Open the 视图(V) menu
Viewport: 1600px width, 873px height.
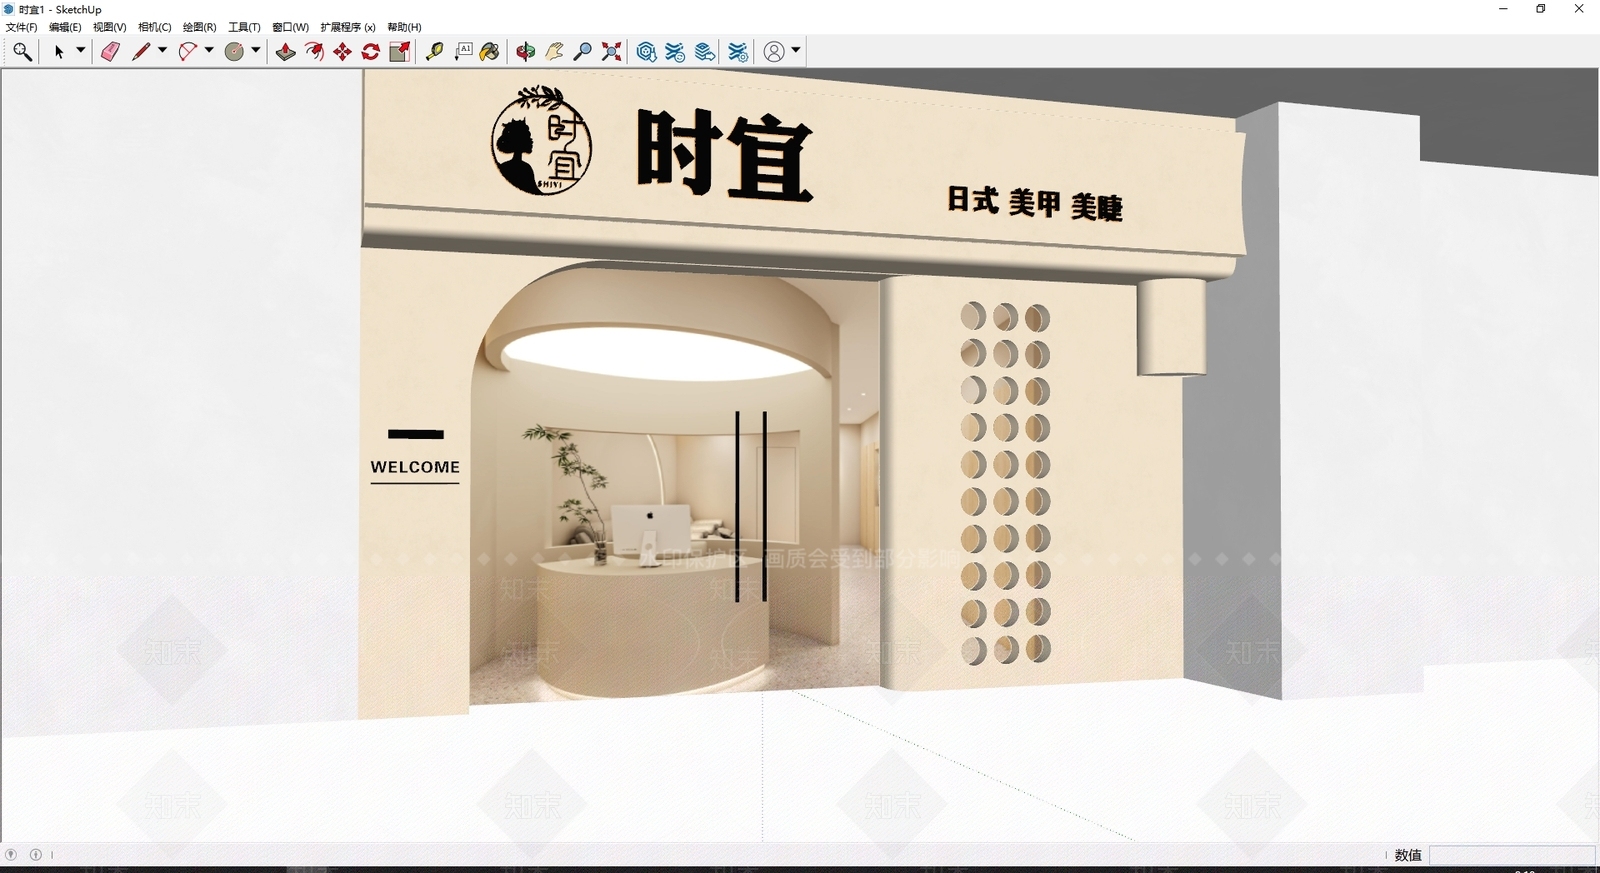(x=110, y=27)
